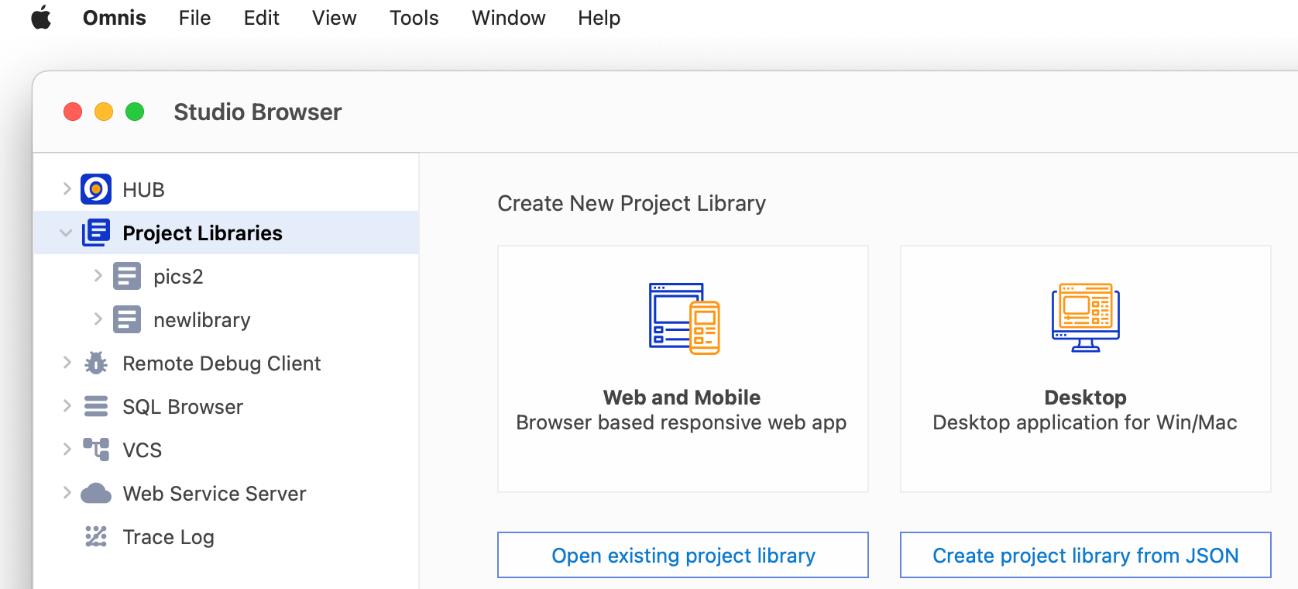Click the Trace Log icon
Viewport: 1298px width, 589px height.
(x=96, y=537)
